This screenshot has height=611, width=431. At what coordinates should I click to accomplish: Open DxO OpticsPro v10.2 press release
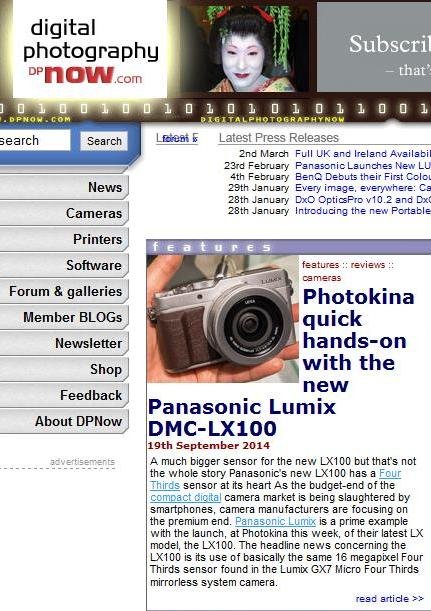(x=363, y=200)
